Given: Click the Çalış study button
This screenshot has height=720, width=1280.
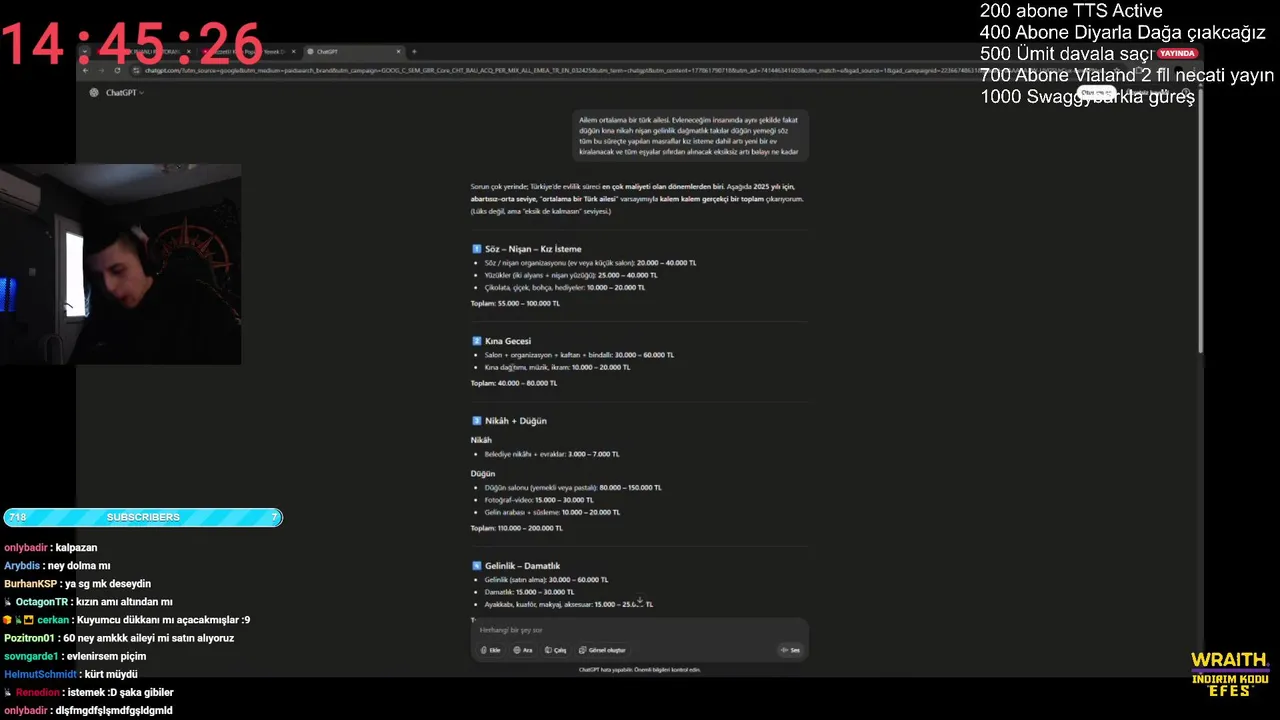Looking at the screenshot, I should (x=555, y=650).
